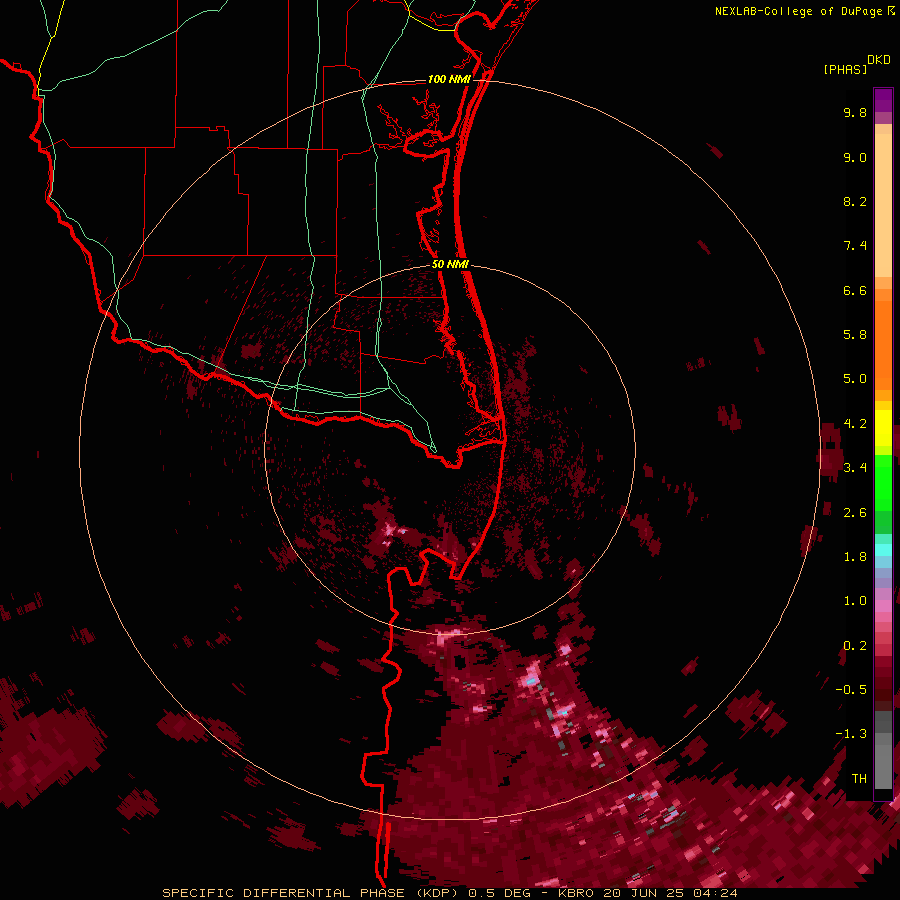
Task: Click the 1.0 value on the color scale
Action: click(x=855, y=601)
